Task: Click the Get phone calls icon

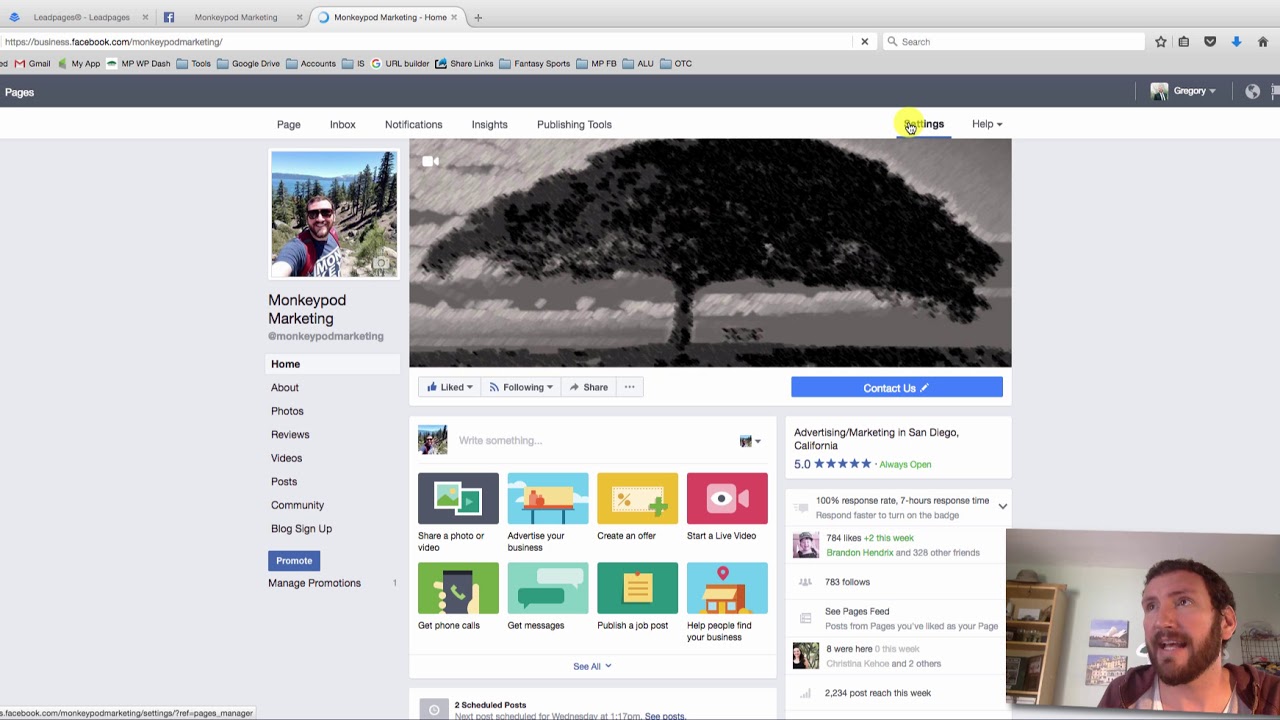Action: 458,588
